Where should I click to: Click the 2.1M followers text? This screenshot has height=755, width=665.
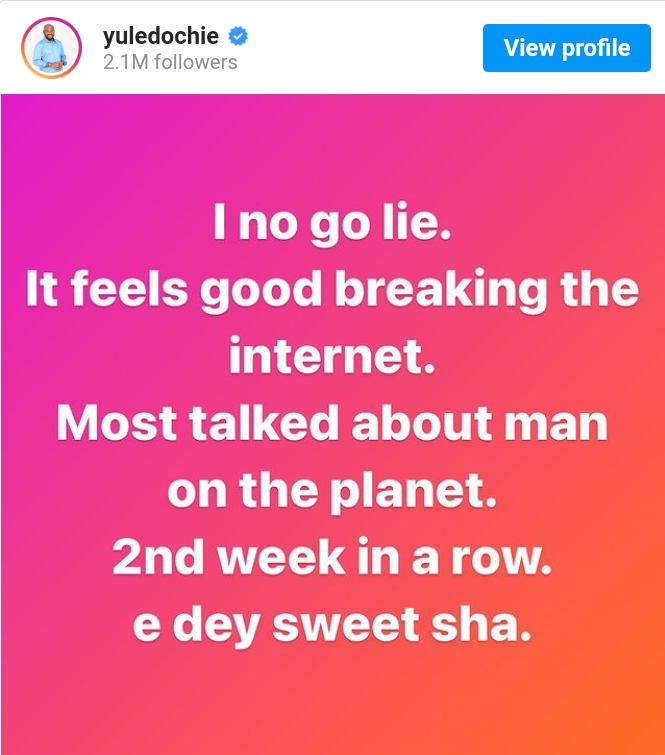coord(170,62)
